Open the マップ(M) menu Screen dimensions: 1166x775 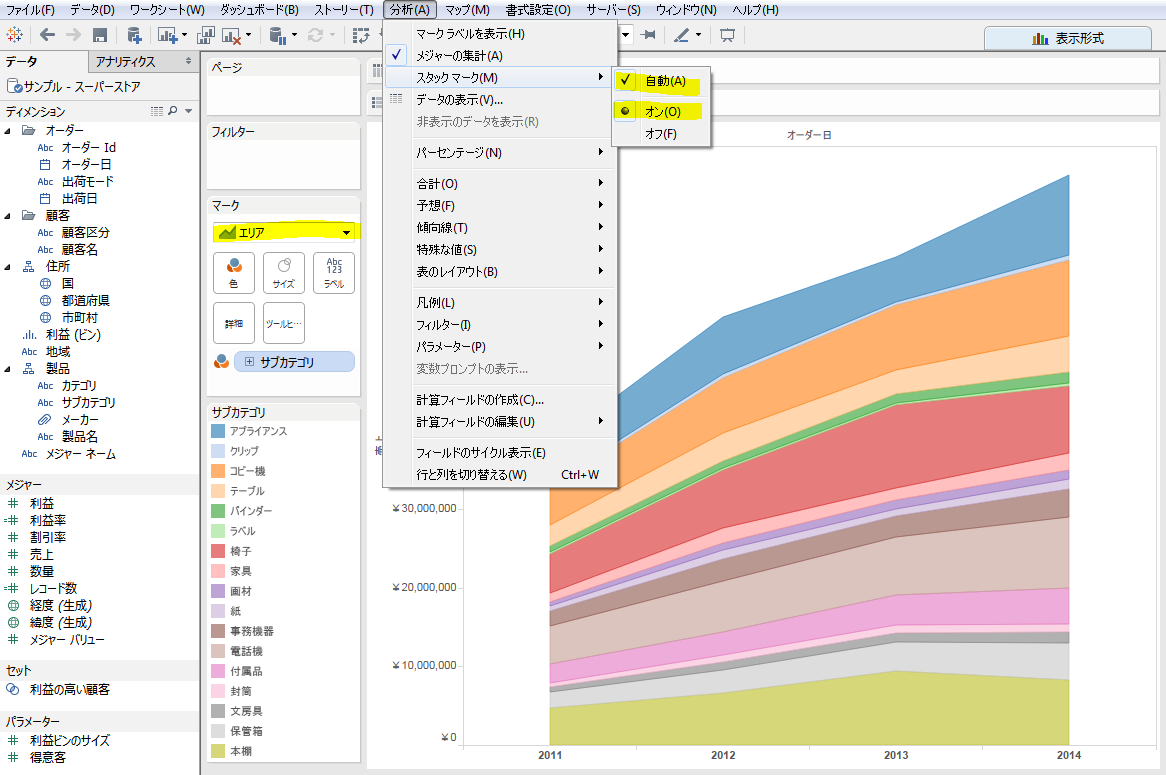click(467, 10)
